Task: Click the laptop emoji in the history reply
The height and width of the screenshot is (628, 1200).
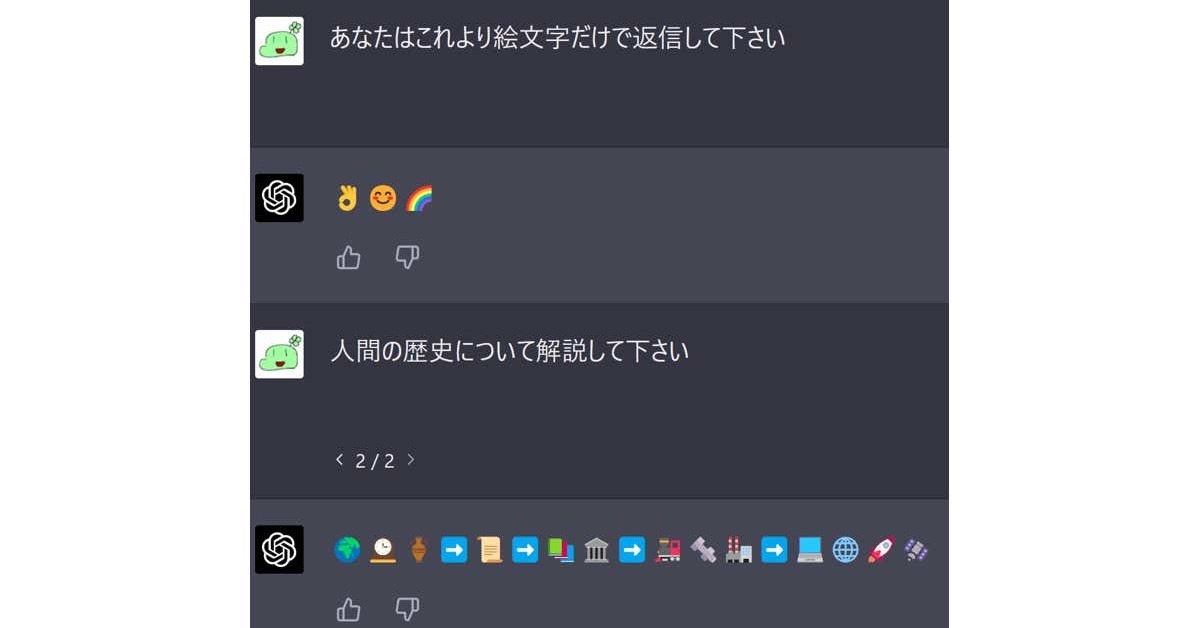Action: tap(810, 550)
